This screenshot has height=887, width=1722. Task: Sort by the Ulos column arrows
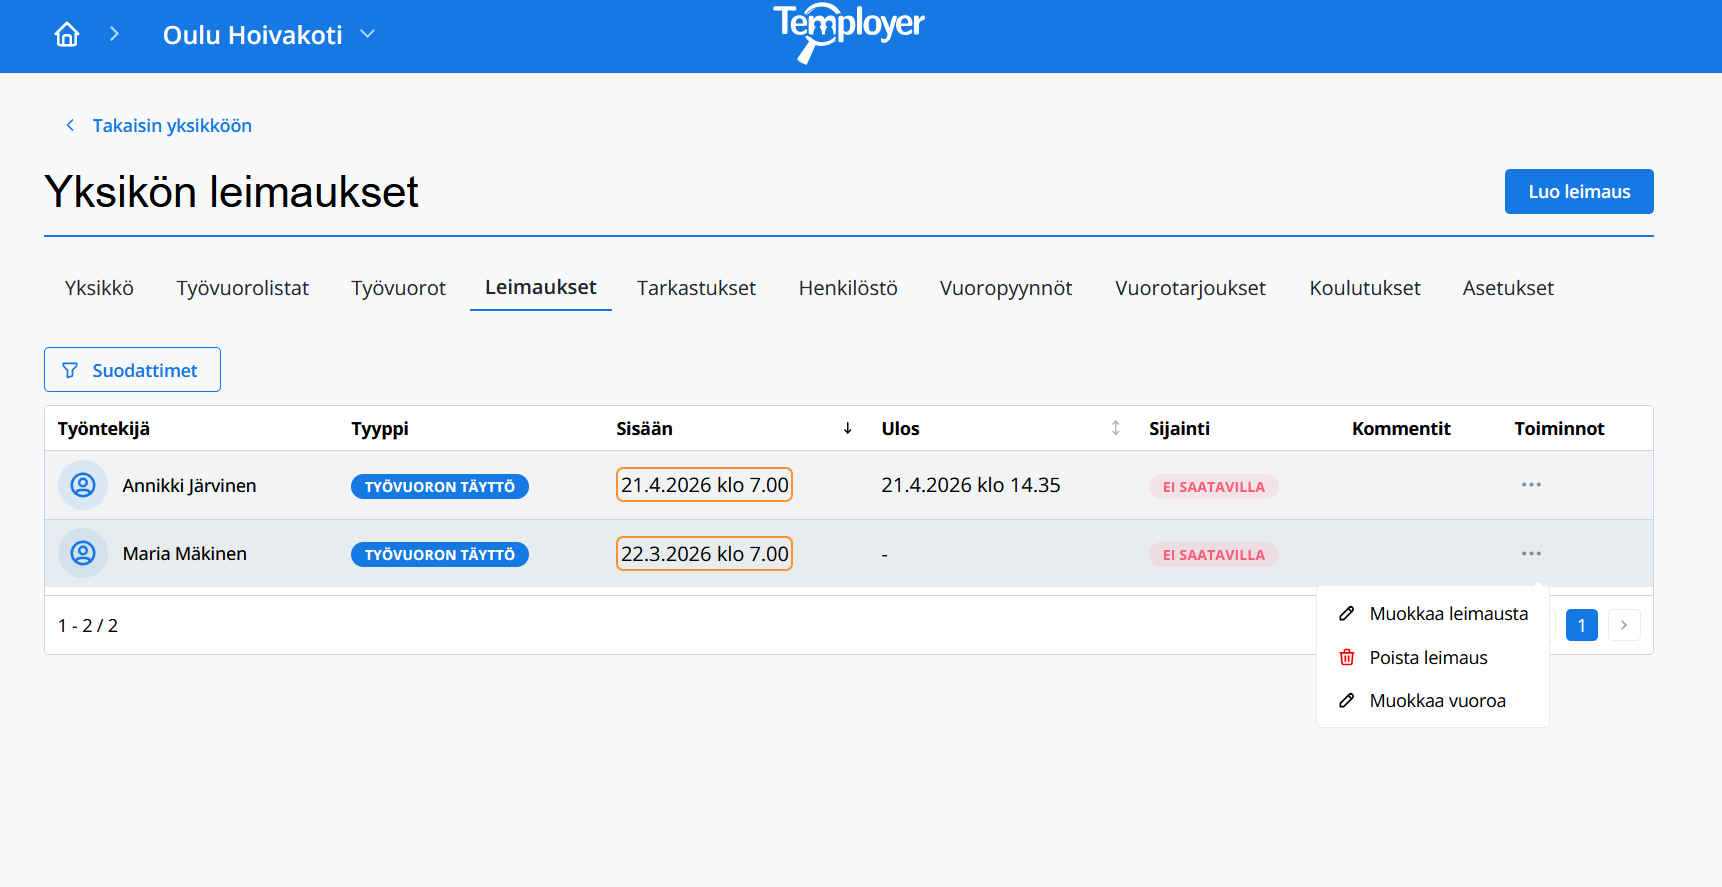tap(1115, 428)
